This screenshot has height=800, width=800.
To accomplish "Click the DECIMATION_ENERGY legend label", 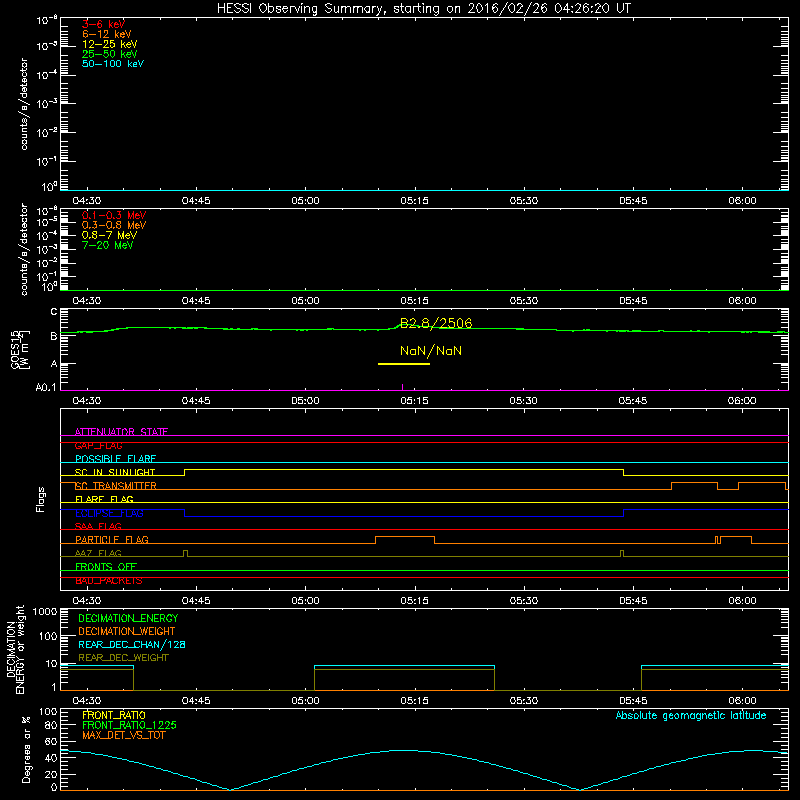I will (x=128, y=618).
